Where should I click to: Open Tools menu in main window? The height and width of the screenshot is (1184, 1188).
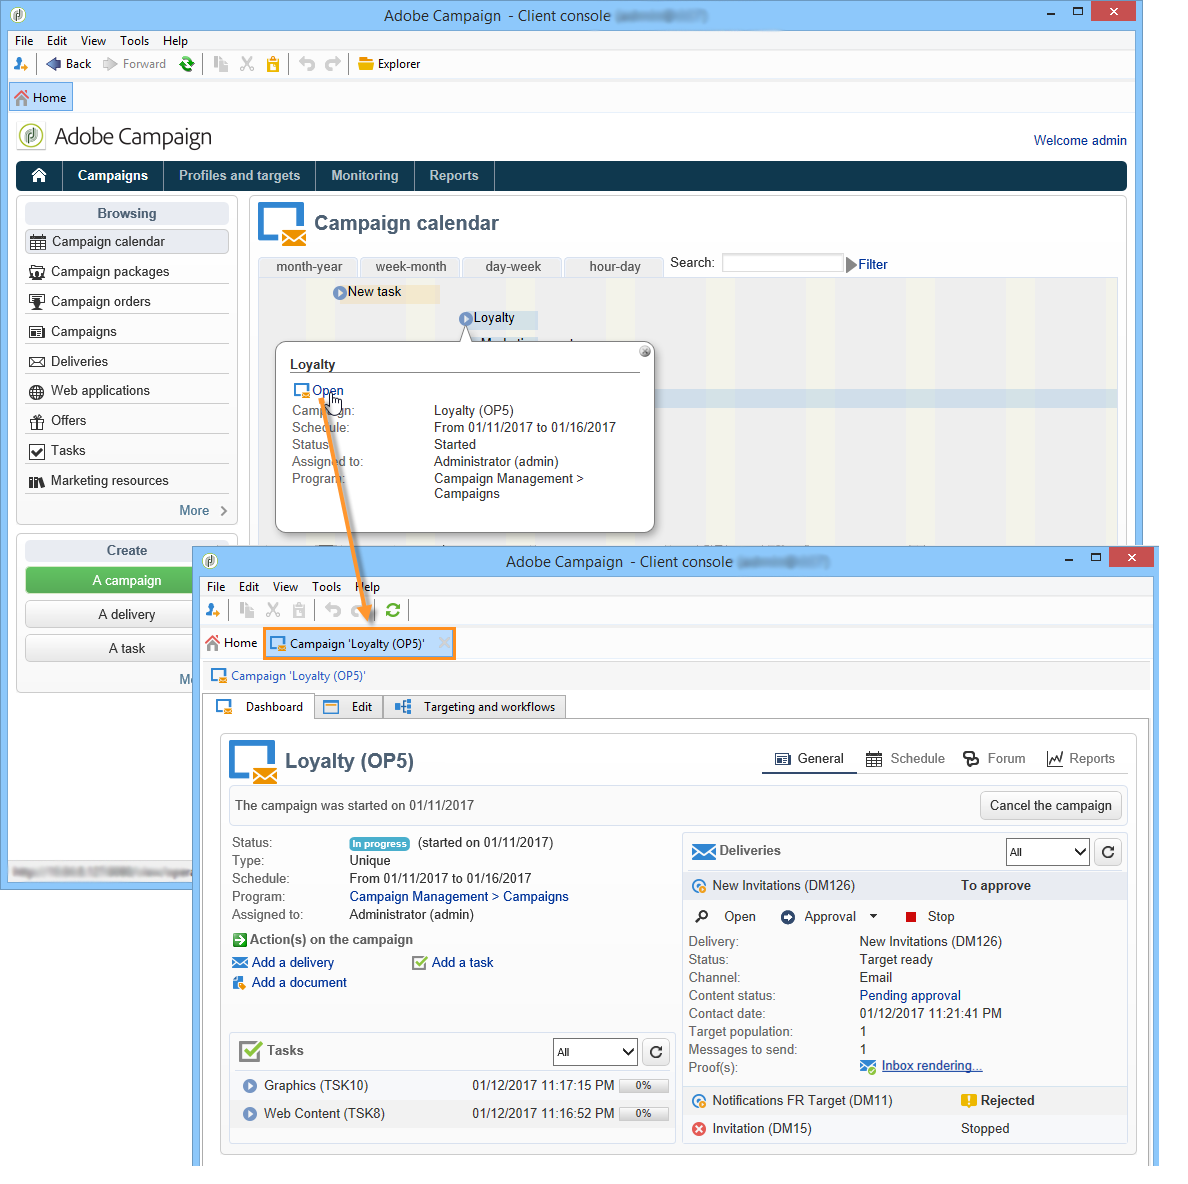(x=134, y=41)
